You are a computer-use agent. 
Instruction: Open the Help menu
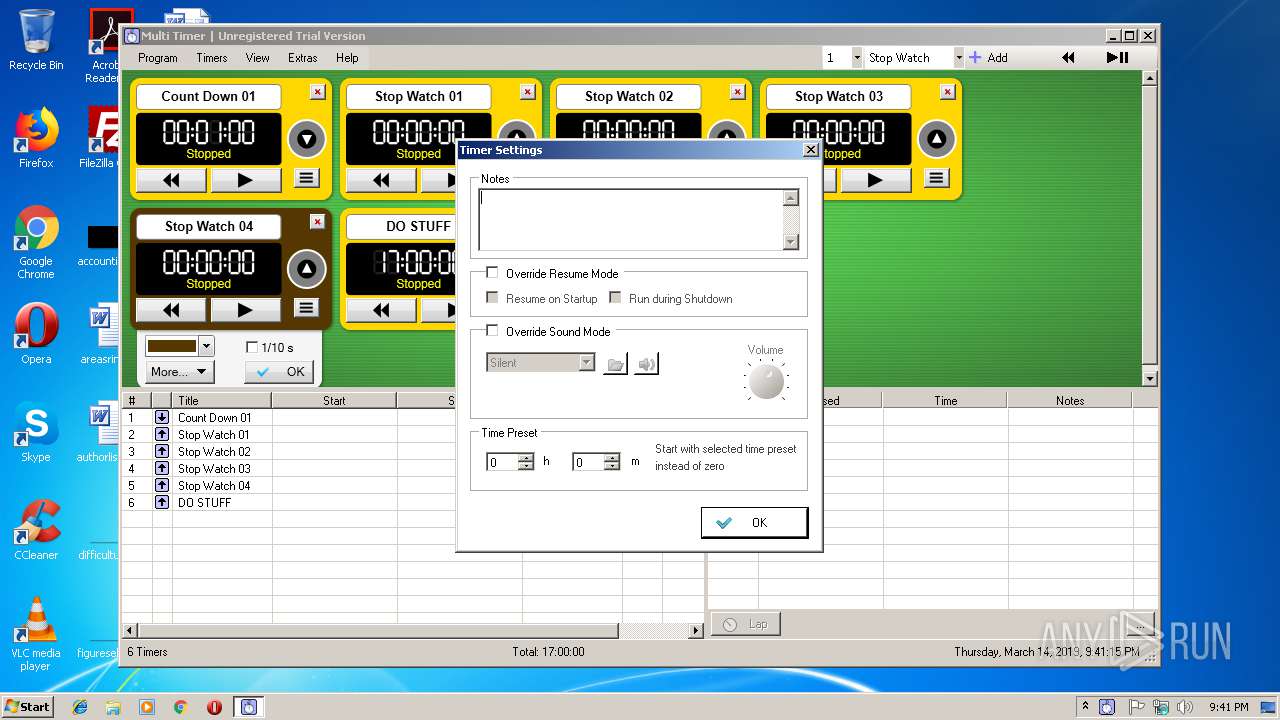tap(347, 58)
